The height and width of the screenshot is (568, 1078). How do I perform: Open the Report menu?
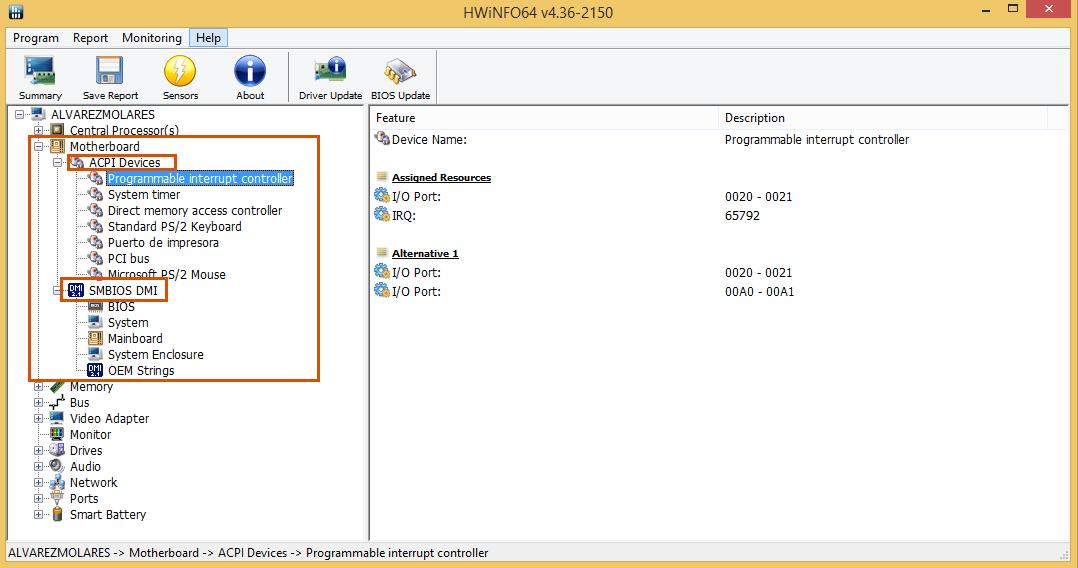[x=90, y=38]
